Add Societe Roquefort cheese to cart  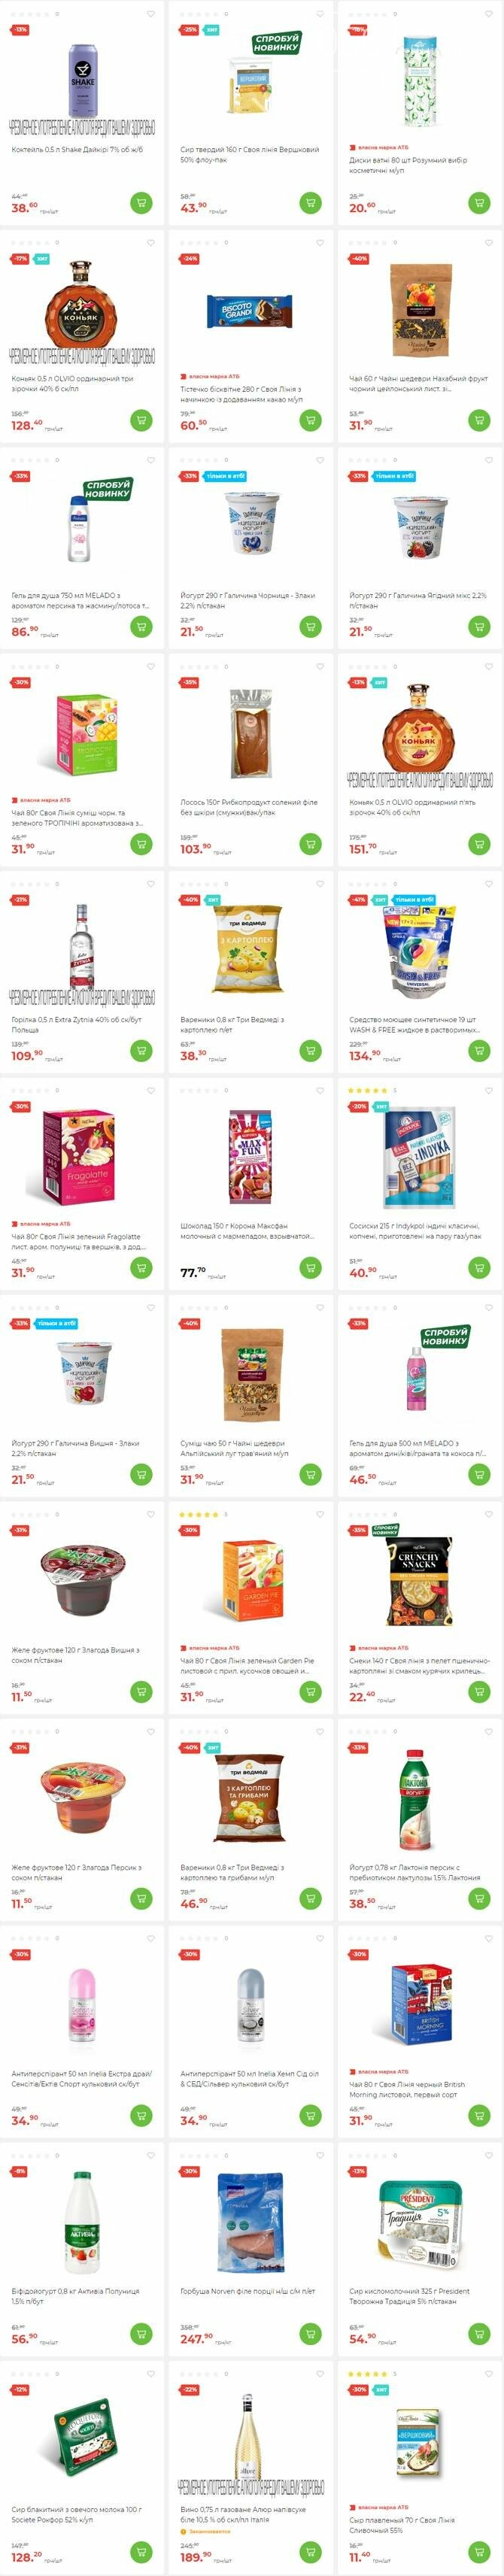[x=141, y=2550]
